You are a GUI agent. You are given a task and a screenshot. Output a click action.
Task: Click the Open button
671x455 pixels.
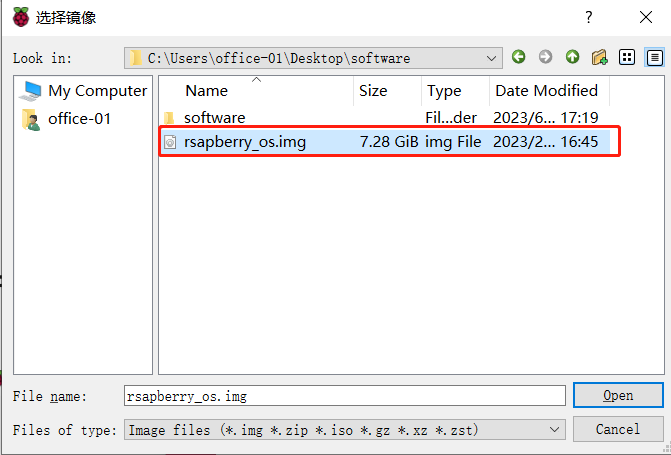pyautogui.click(x=618, y=395)
